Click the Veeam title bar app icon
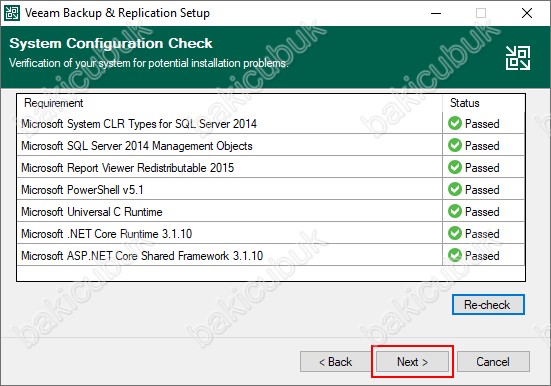Viewport: 551px width, 386px height. [12, 13]
